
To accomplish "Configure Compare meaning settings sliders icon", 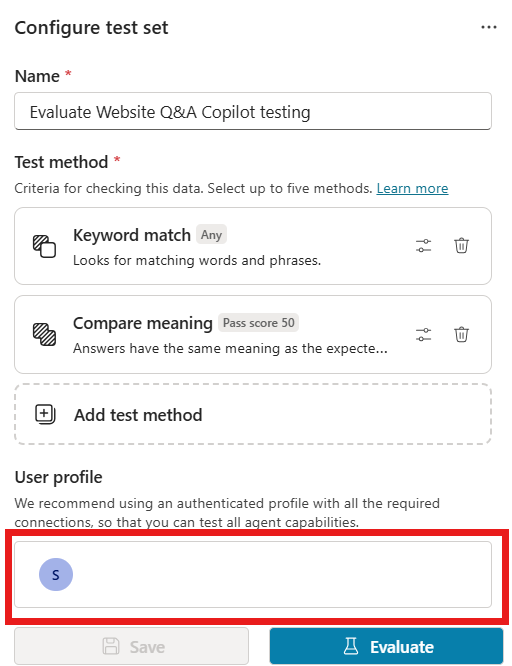I will (x=423, y=334).
